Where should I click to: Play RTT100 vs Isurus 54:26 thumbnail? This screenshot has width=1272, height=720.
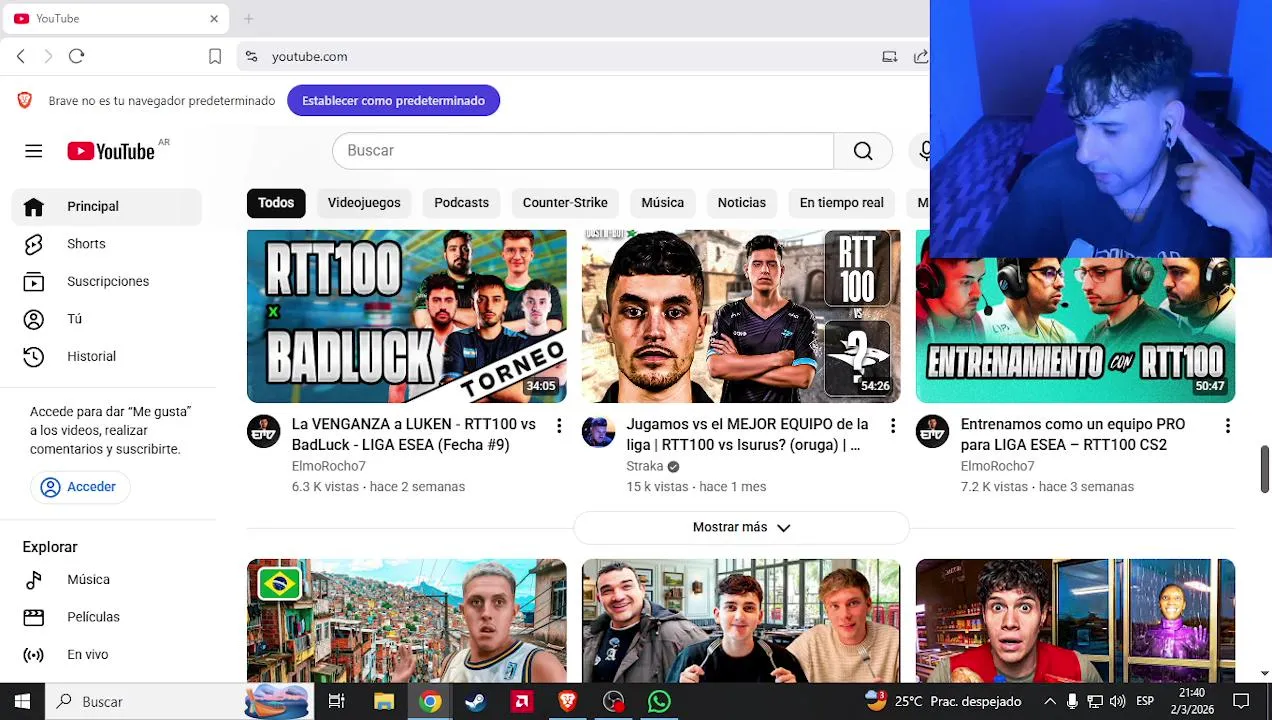(x=741, y=316)
